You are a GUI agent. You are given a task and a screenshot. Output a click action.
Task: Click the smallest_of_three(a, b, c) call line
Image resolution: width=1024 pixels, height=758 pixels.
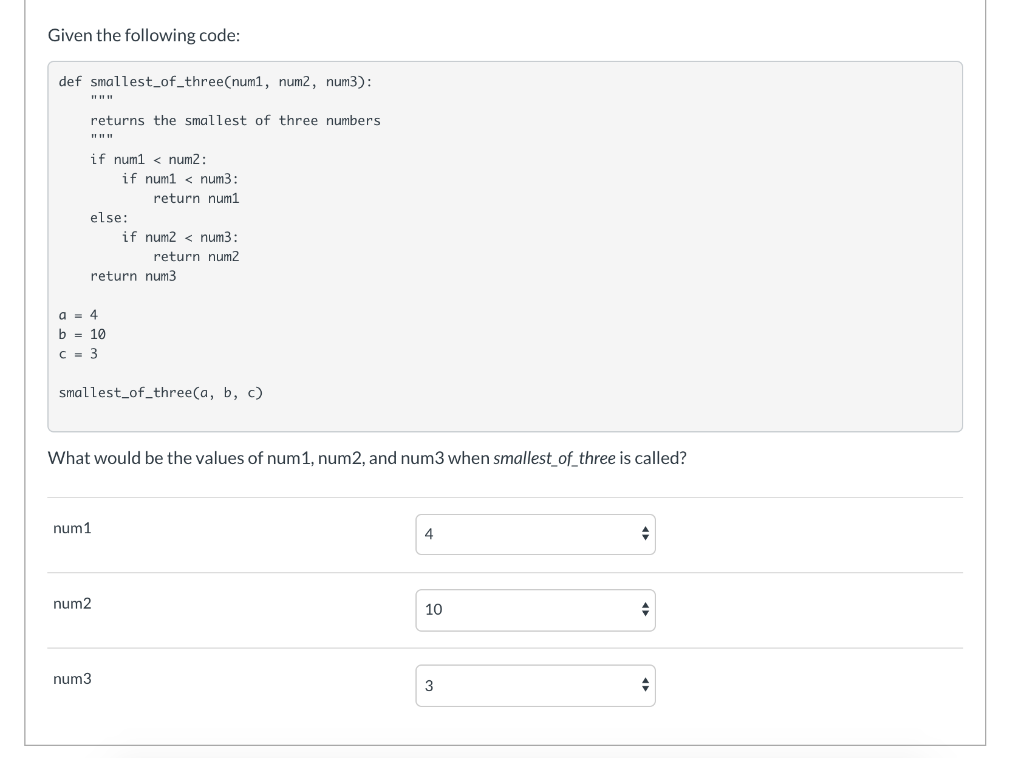pos(160,392)
